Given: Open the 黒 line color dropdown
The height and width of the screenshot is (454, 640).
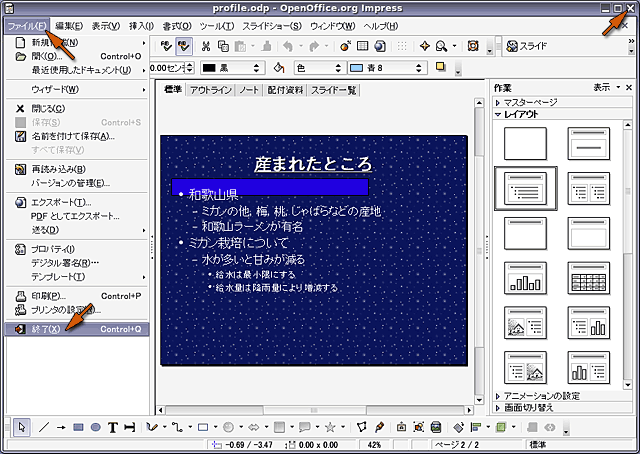Looking at the screenshot, I should 240,67.
